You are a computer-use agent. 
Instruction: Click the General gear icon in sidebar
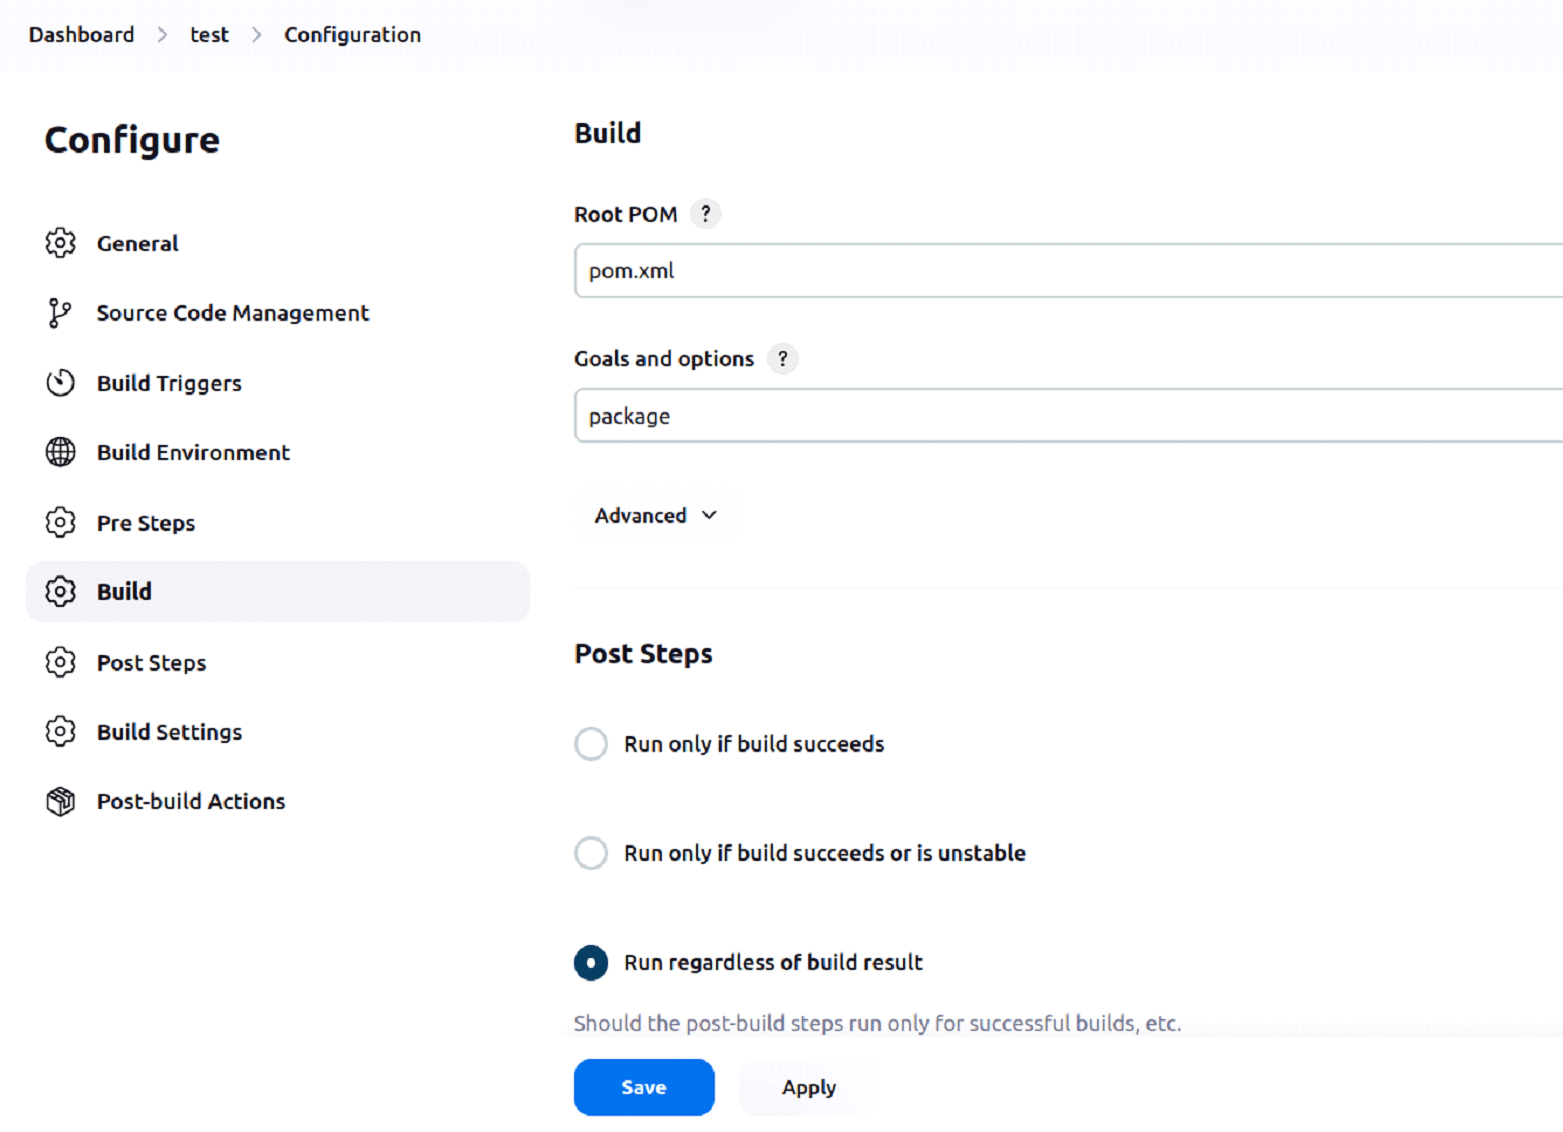[x=60, y=243]
